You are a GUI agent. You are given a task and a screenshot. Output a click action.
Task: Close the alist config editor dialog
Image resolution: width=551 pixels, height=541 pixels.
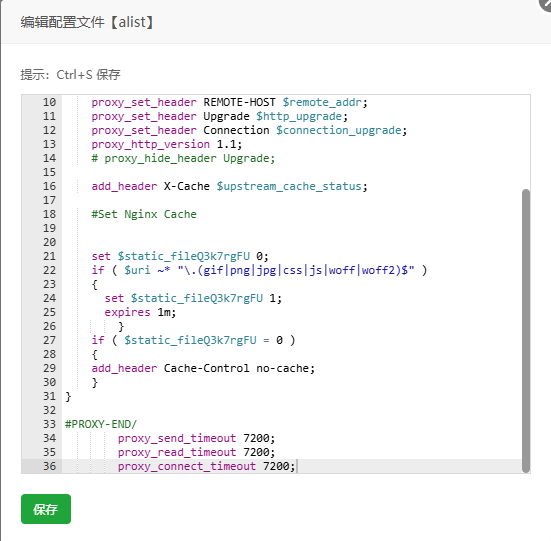(x=546, y=3)
